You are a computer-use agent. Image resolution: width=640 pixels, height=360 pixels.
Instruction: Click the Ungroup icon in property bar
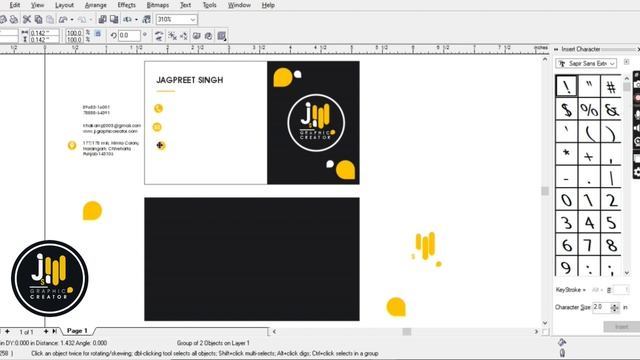tap(173, 36)
